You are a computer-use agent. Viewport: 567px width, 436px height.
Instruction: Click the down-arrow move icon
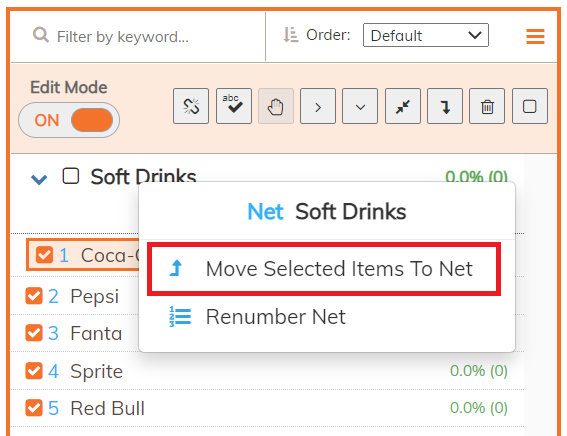point(445,106)
